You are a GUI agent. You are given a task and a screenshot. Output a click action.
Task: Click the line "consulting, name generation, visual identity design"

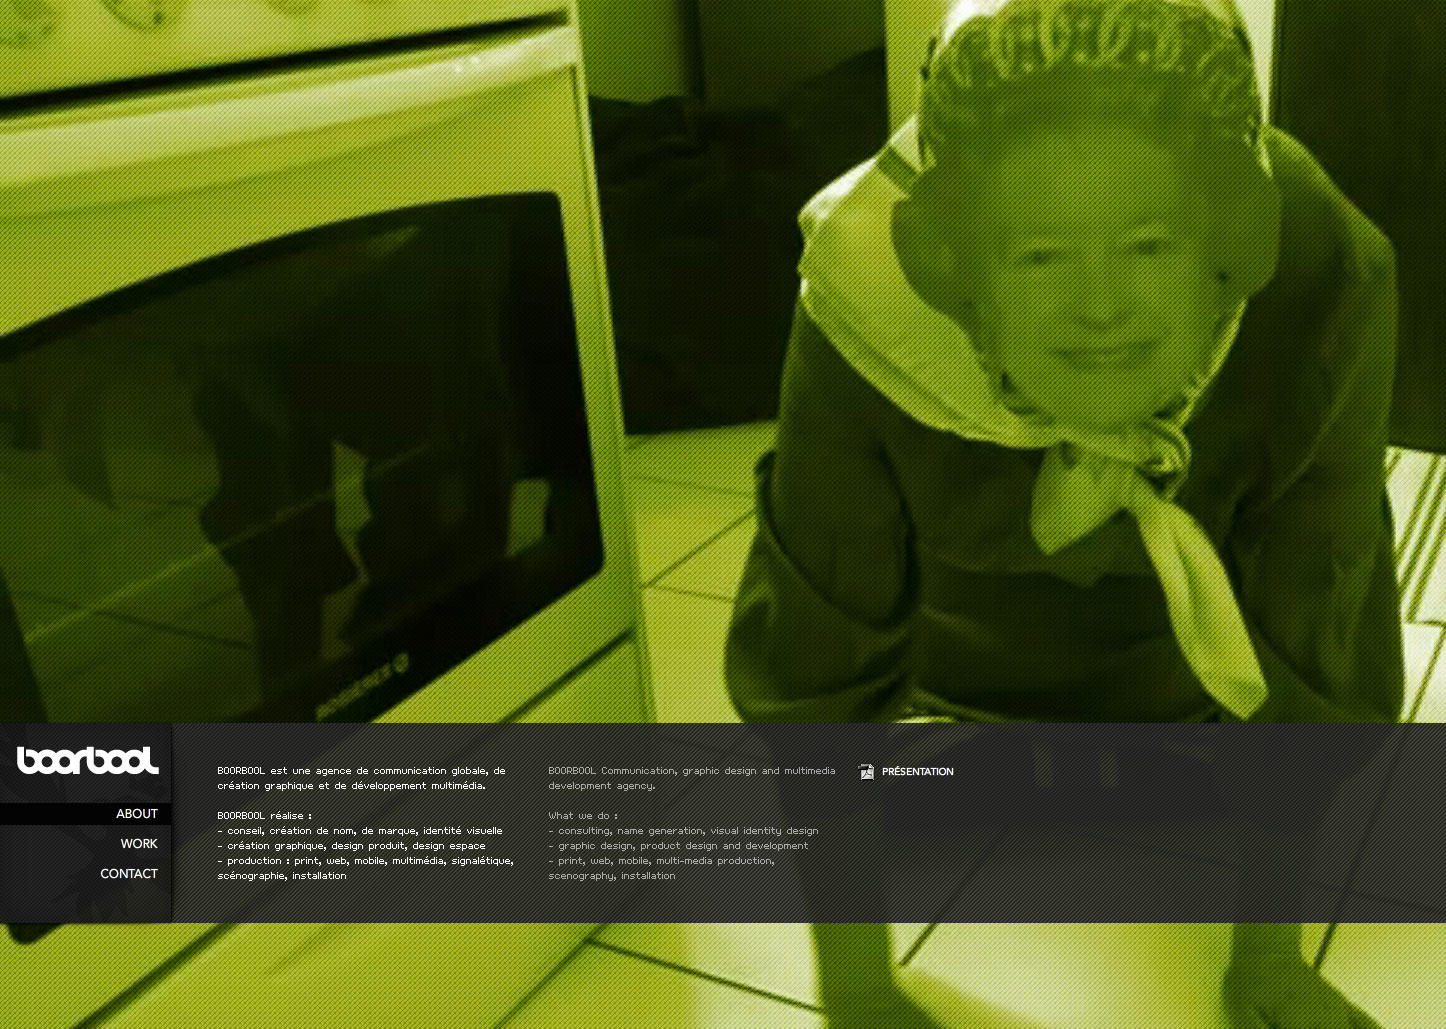[683, 831]
